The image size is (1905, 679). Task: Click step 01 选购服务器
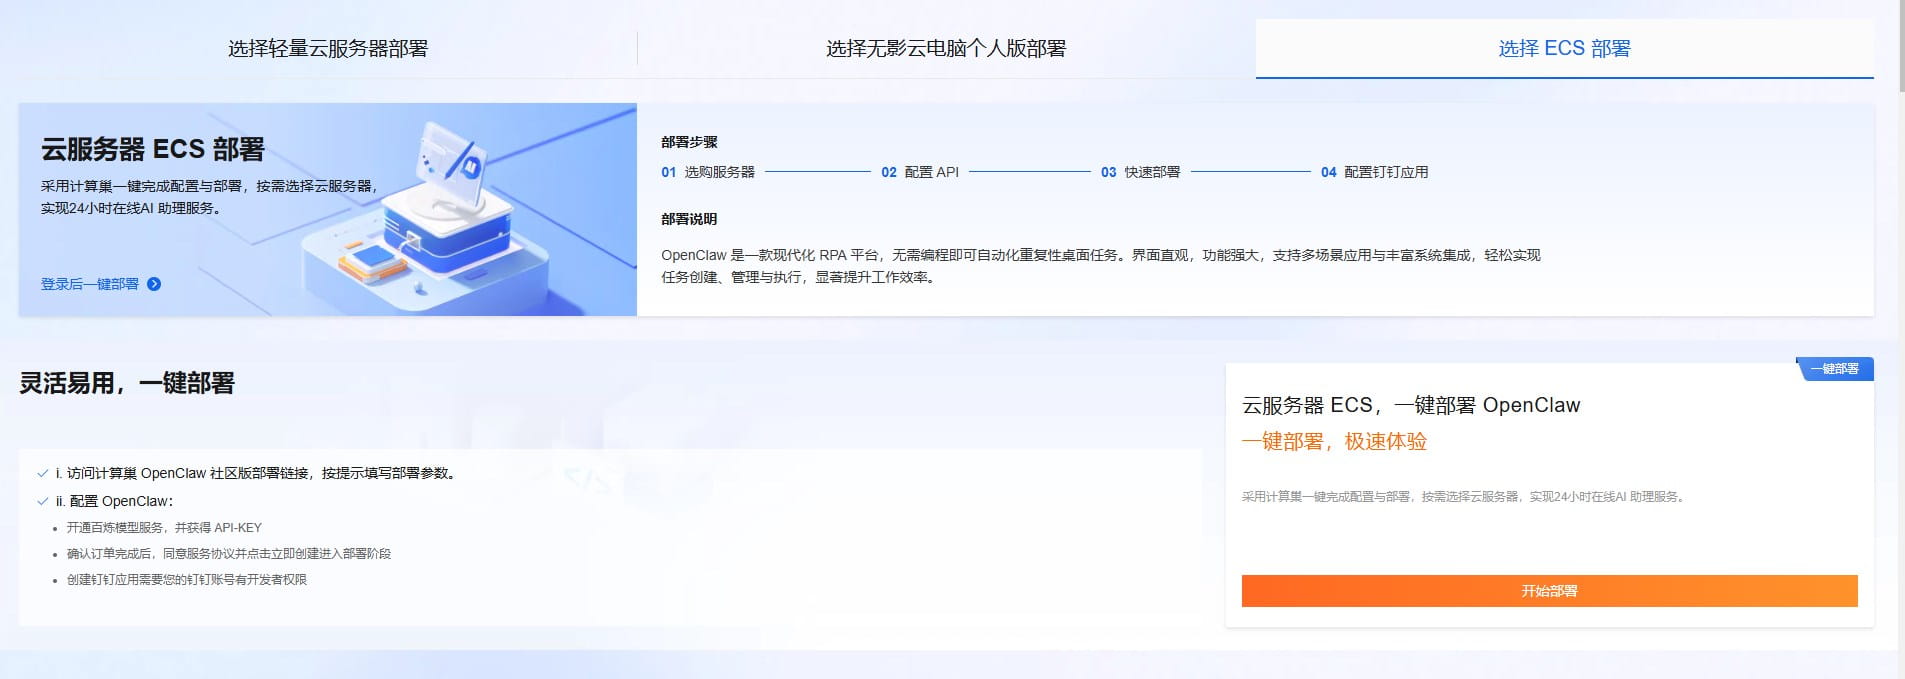(x=708, y=172)
